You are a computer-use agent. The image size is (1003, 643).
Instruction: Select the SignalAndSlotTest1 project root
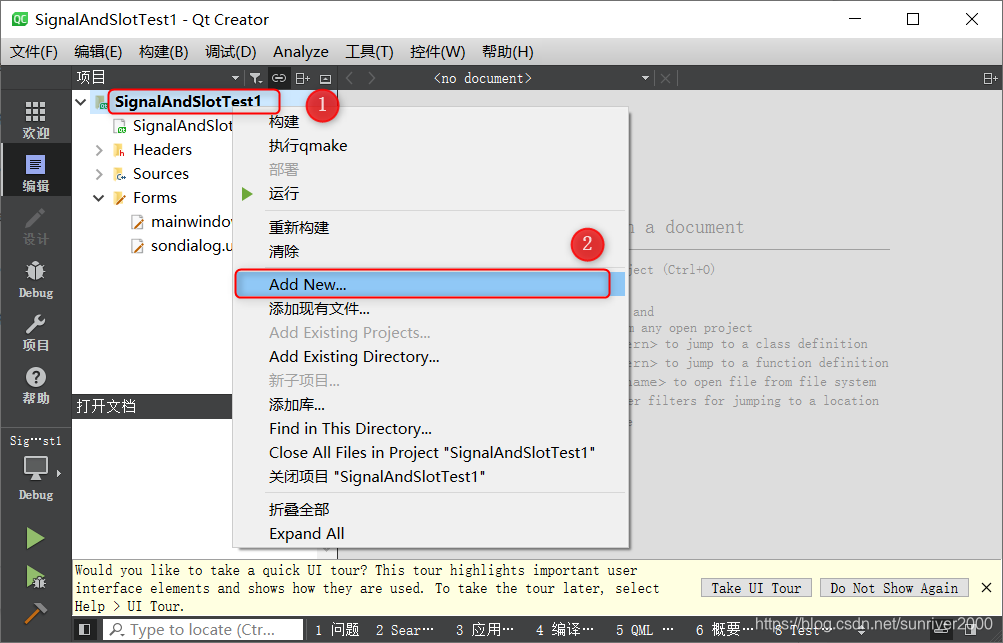[187, 102]
